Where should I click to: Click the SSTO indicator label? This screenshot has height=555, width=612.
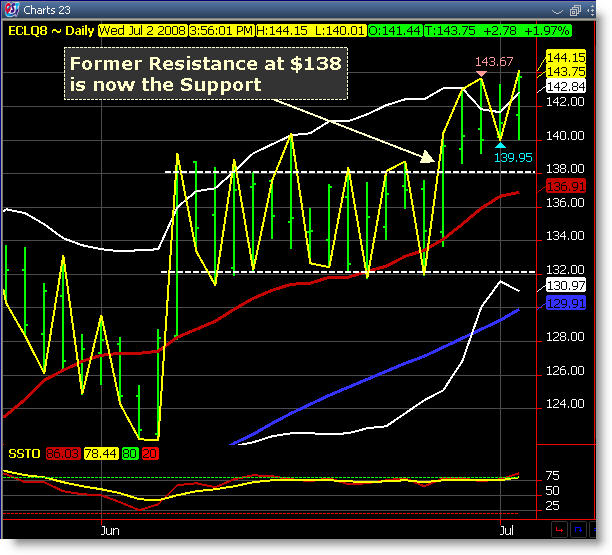click(x=24, y=454)
